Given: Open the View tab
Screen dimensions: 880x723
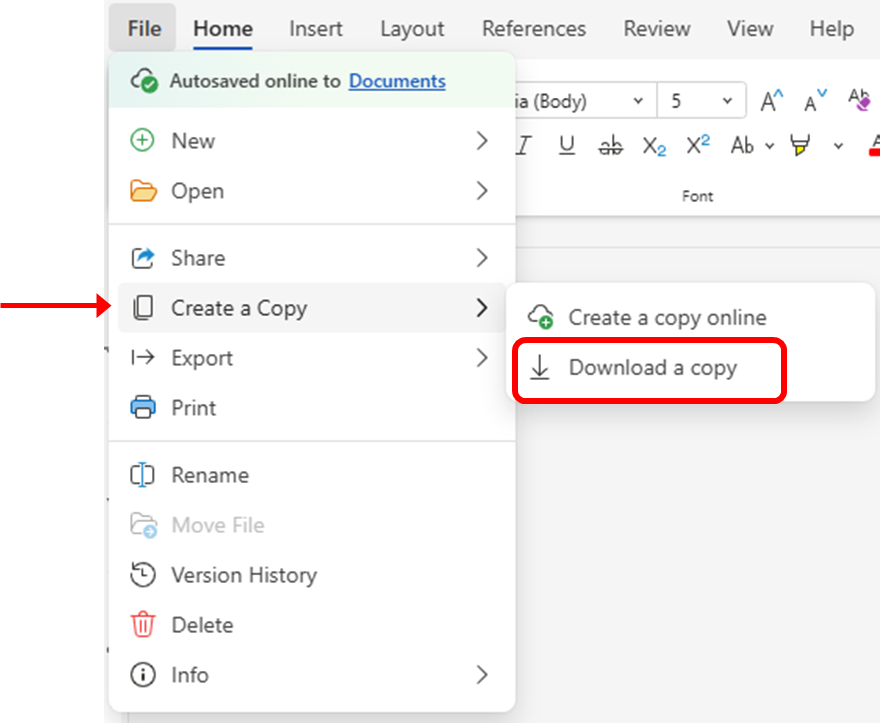Looking at the screenshot, I should pyautogui.click(x=750, y=28).
